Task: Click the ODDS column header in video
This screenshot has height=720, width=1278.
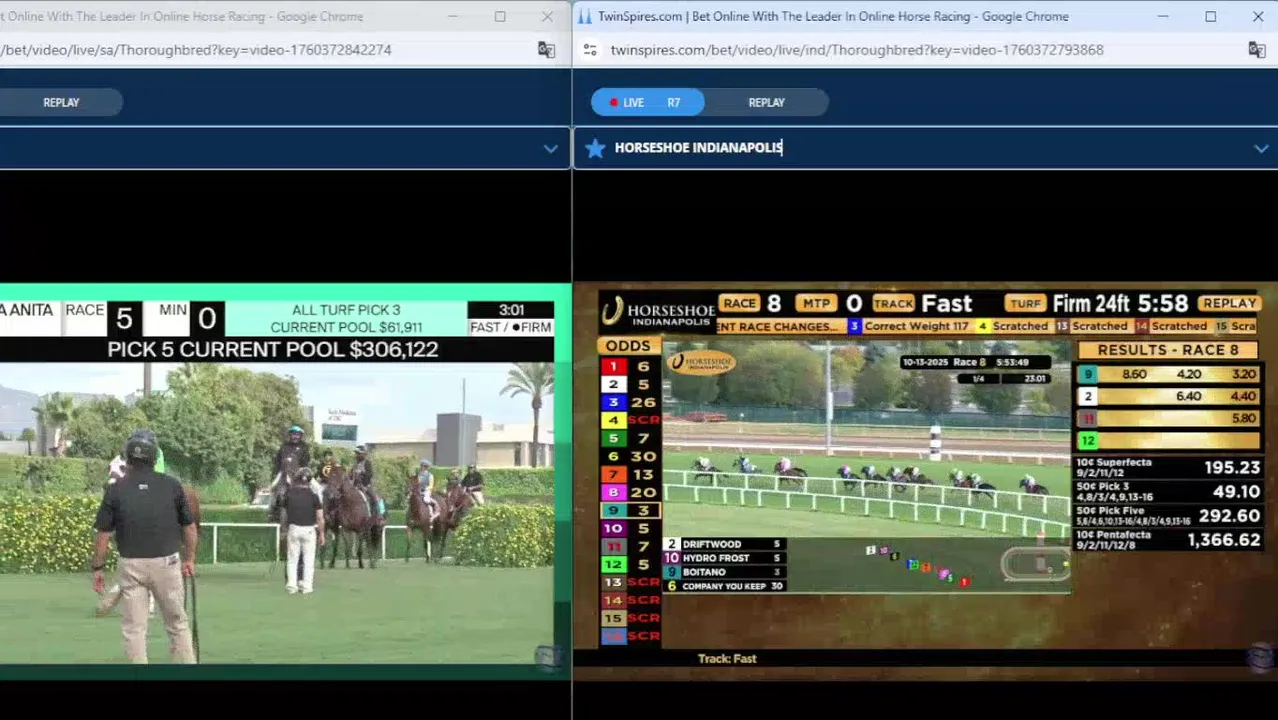Action: coord(628,346)
